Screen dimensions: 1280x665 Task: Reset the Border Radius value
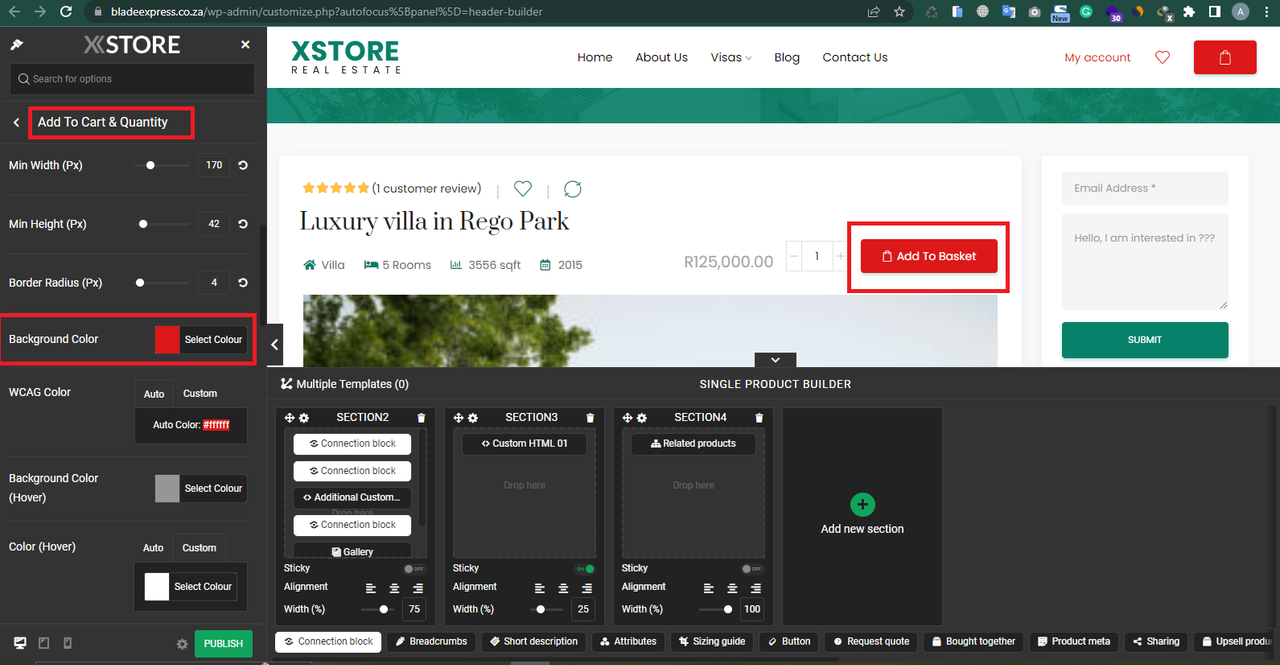point(243,283)
